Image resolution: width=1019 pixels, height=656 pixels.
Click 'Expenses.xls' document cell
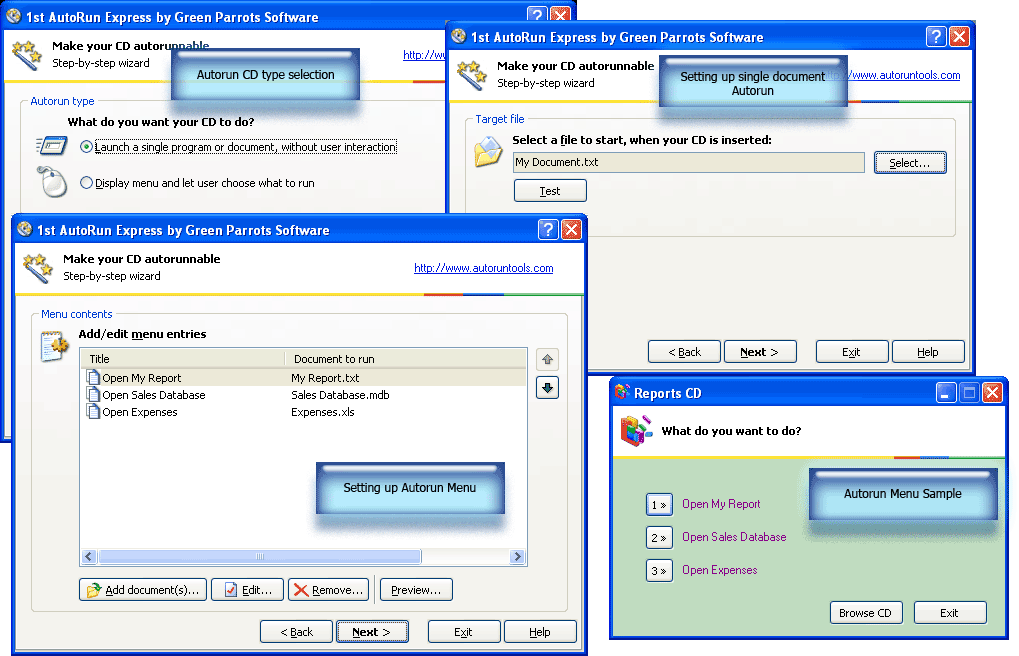pos(322,412)
